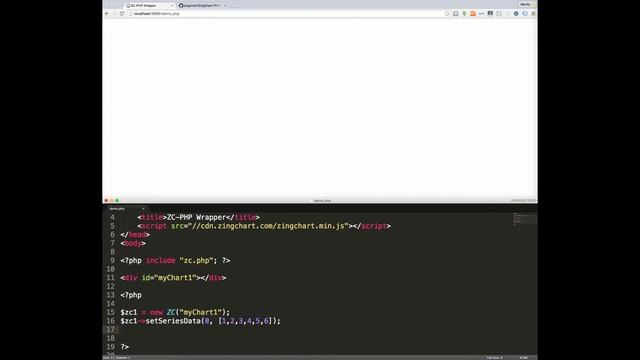
Task: Click the Line/Column indicator in status bar
Action: [x=117, y=358]
